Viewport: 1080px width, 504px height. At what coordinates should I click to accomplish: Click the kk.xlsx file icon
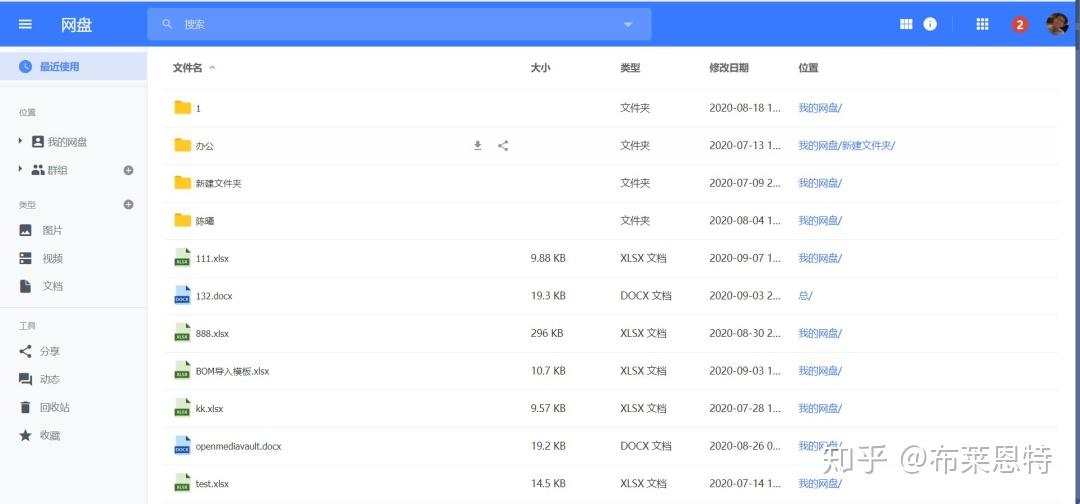182,408
